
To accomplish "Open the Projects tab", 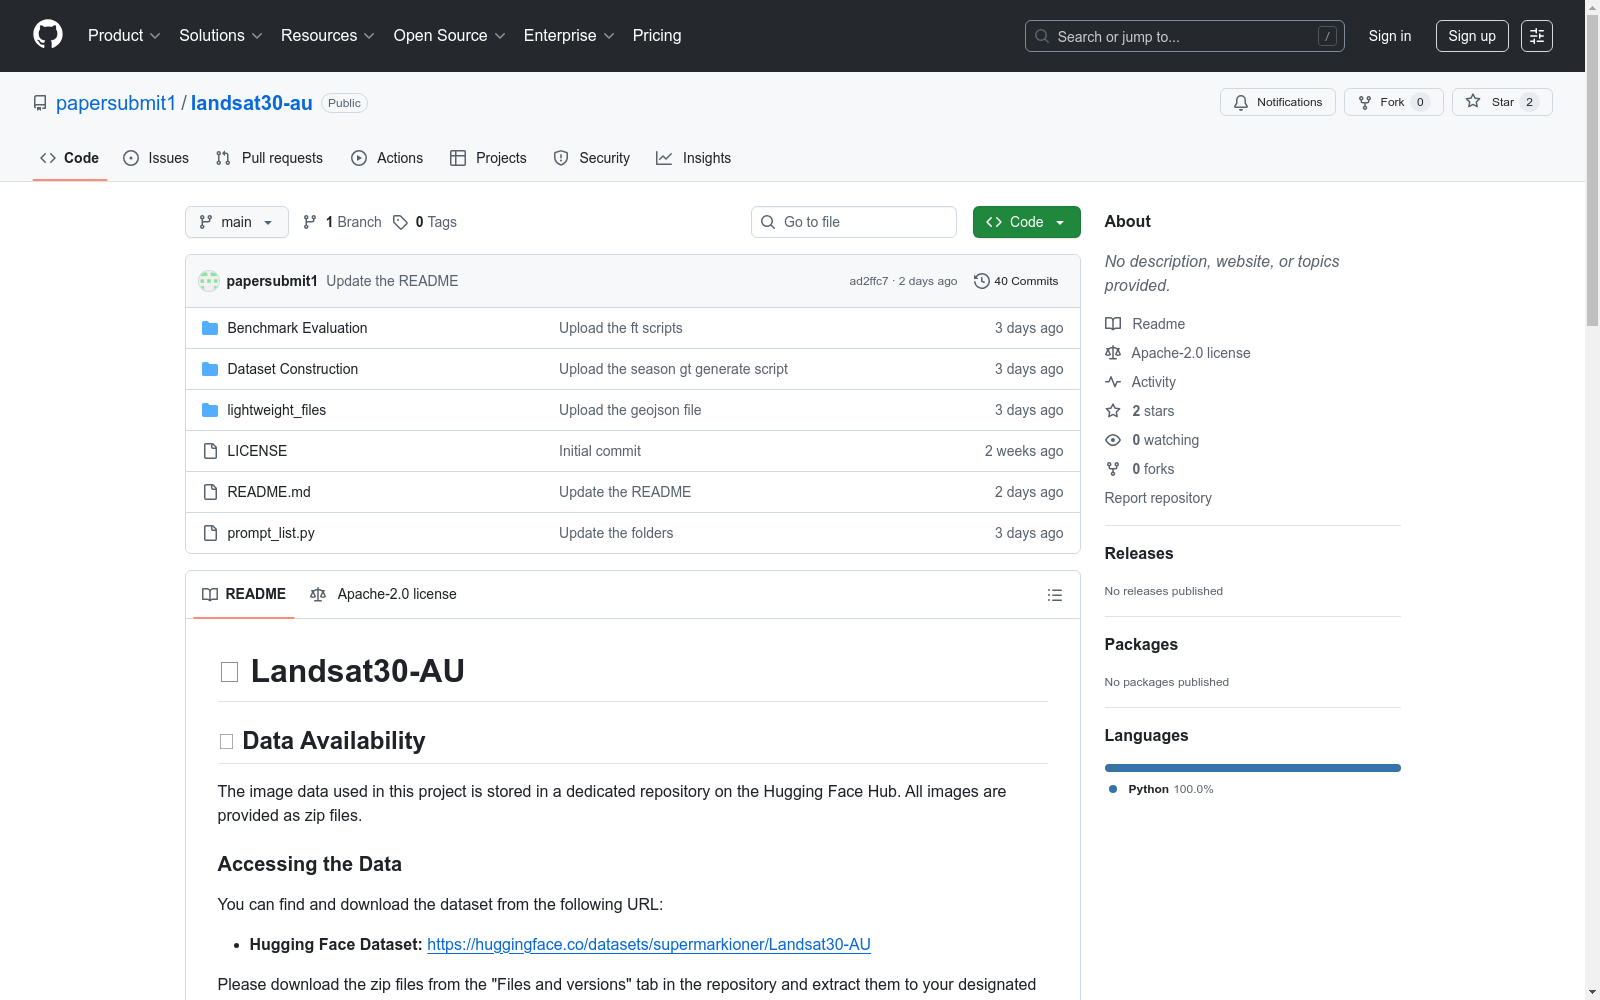I will tap(488, 158).
